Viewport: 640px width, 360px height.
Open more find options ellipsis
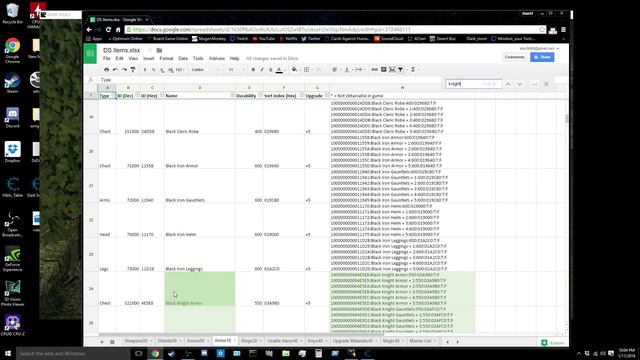pos(534,84)
